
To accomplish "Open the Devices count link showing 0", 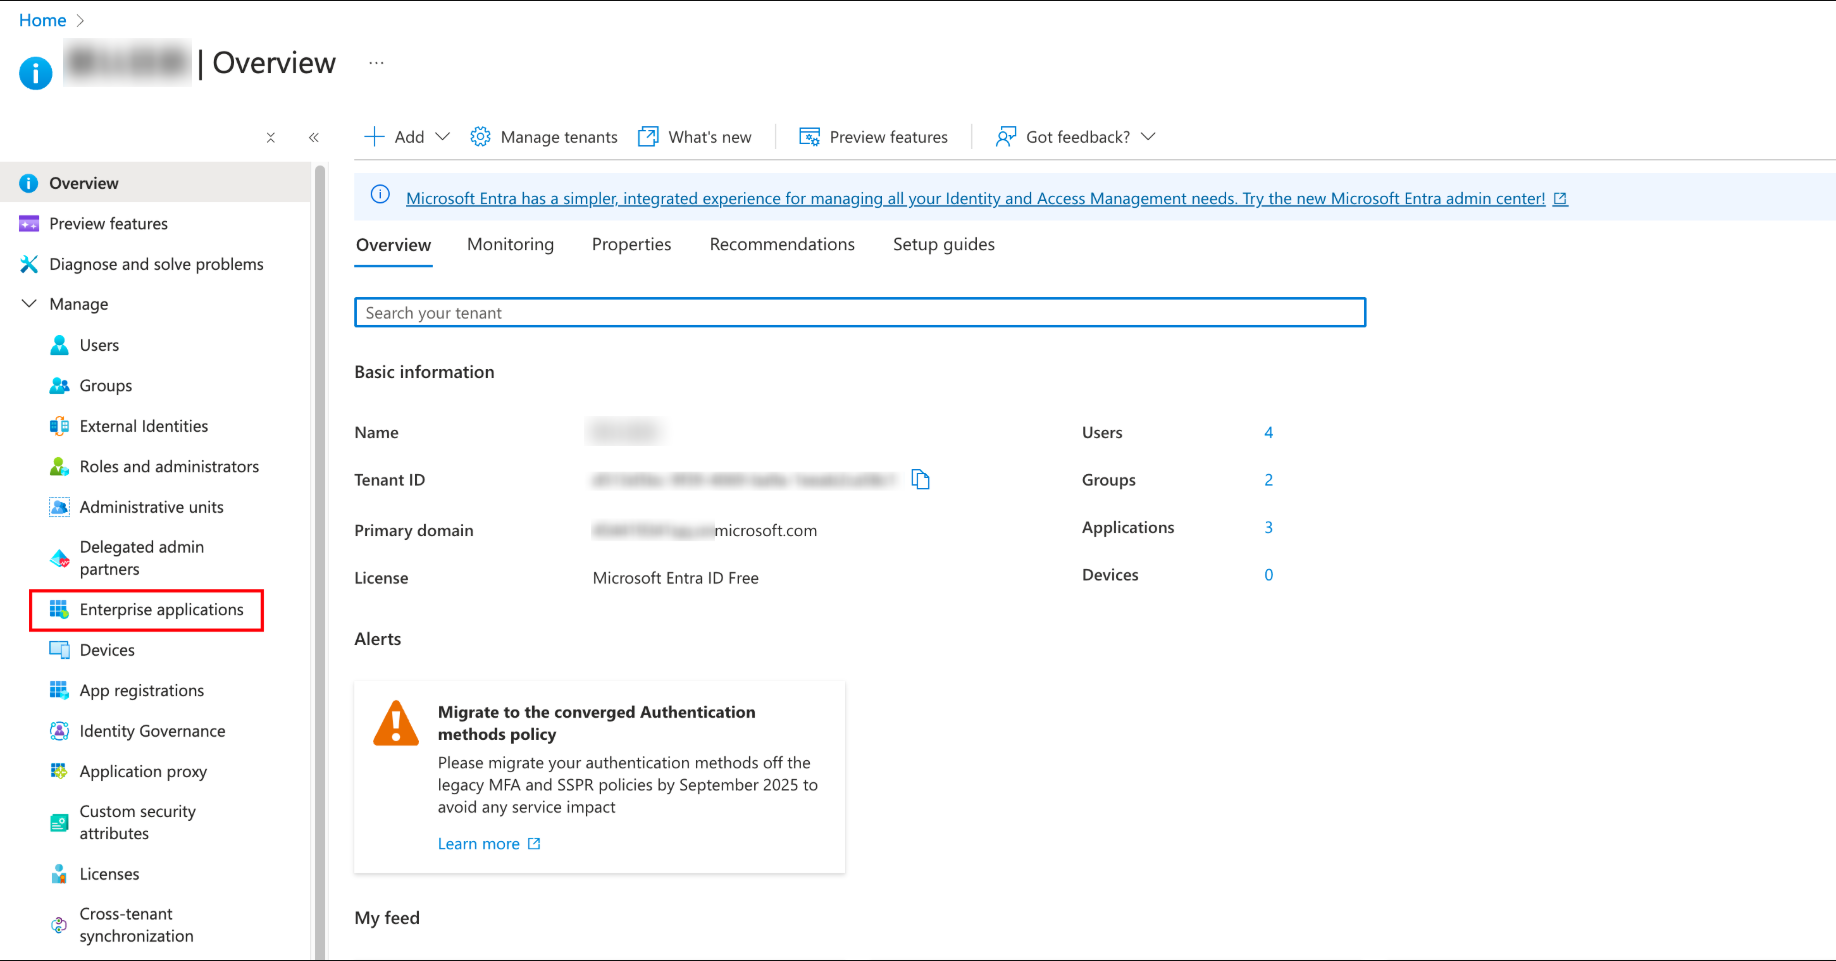I will coord(1268,575).
